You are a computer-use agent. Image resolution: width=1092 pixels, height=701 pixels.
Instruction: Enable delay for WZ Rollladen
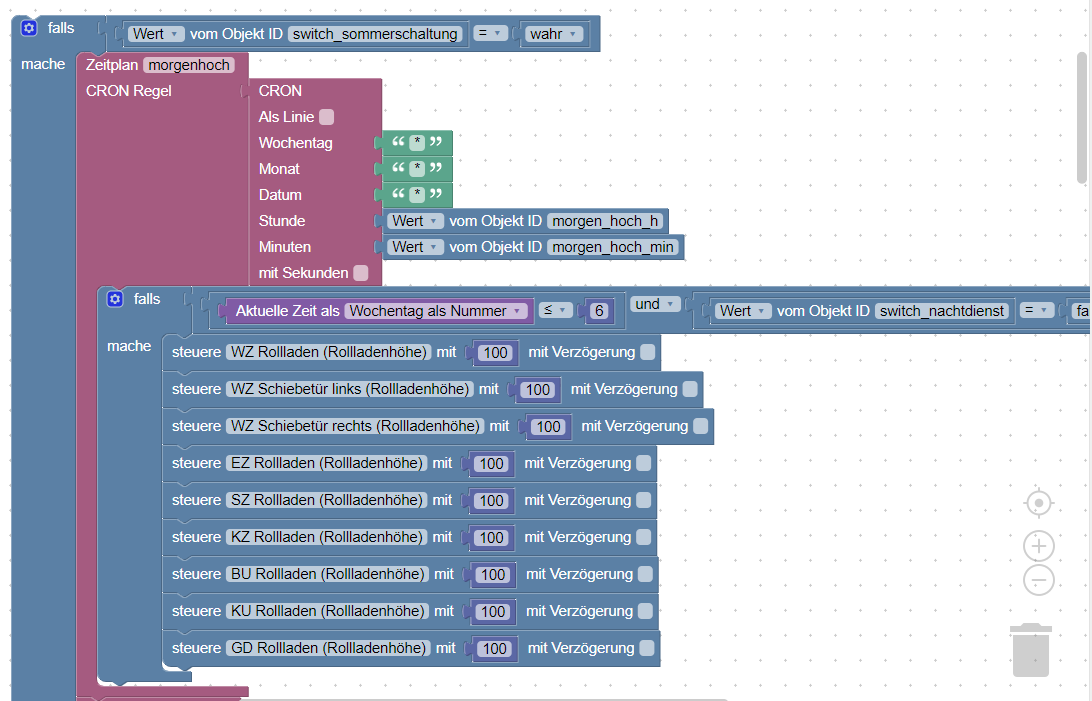click(x=648, y=352)
